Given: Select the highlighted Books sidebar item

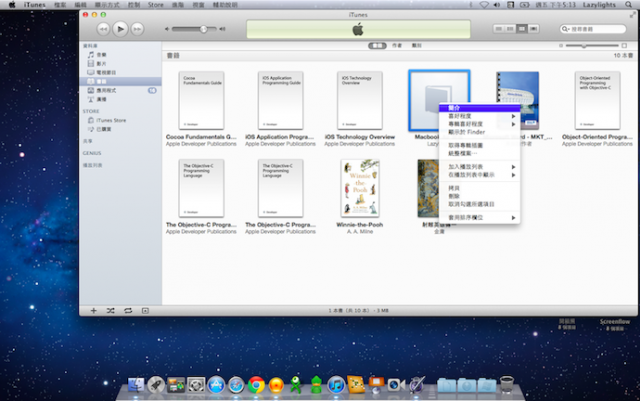Looking at the screenshot, I should (x=120, y=82).
